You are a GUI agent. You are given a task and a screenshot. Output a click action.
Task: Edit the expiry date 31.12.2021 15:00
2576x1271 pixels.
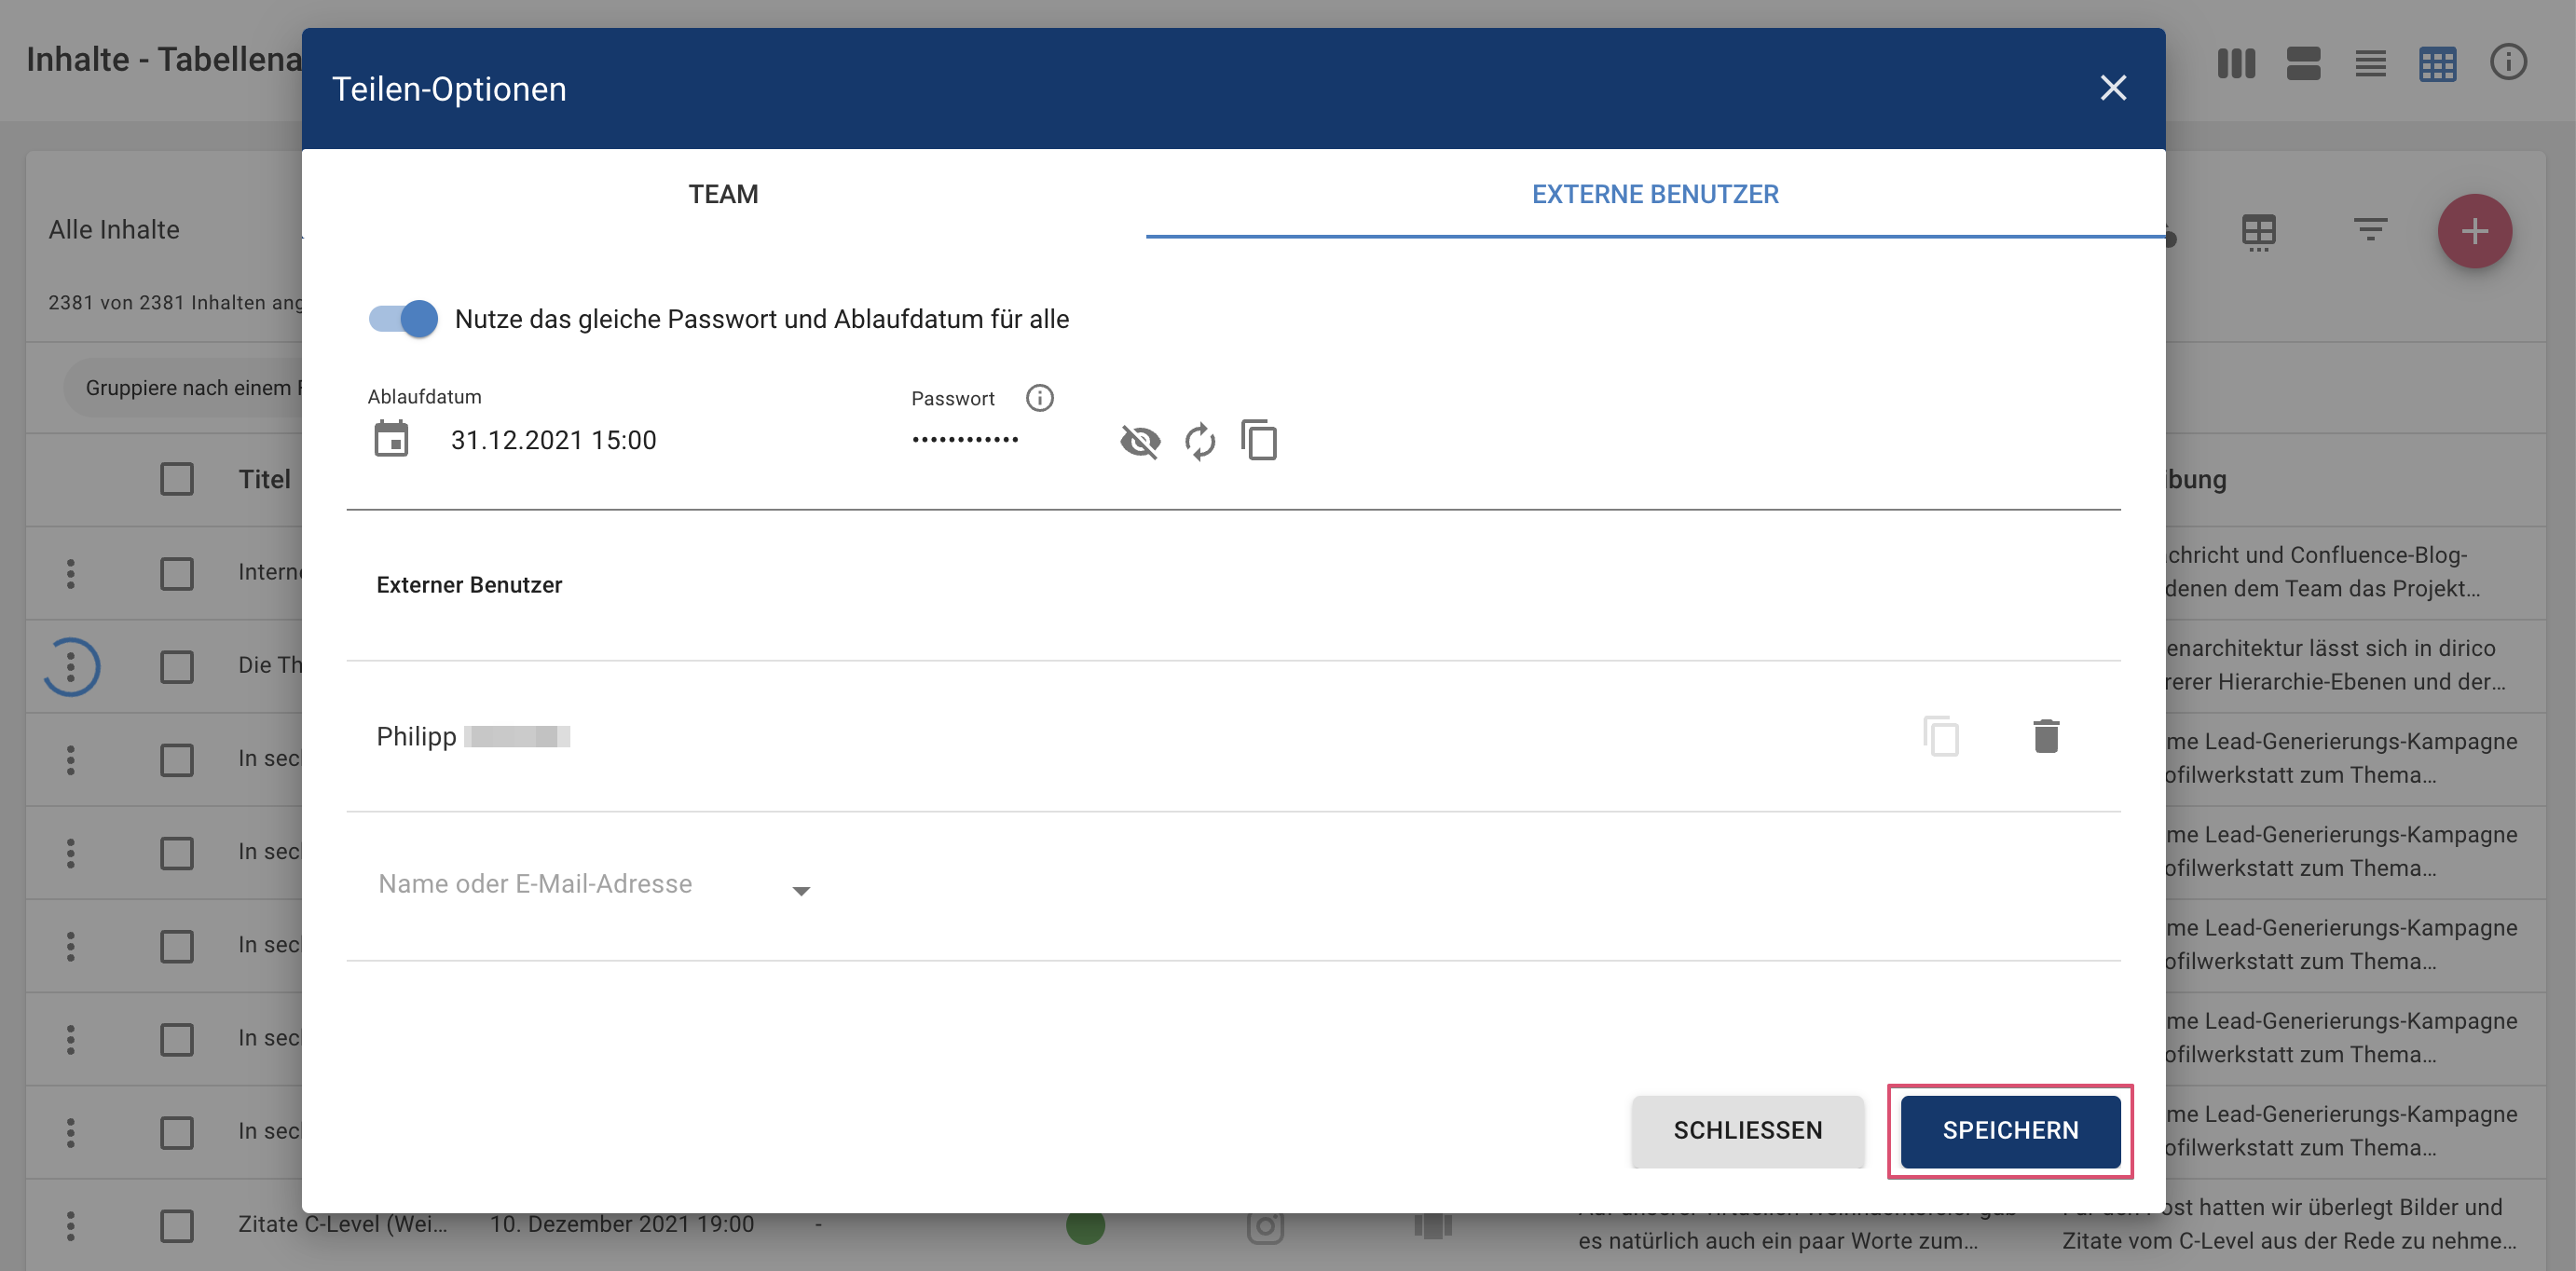[x=553, y=440]
